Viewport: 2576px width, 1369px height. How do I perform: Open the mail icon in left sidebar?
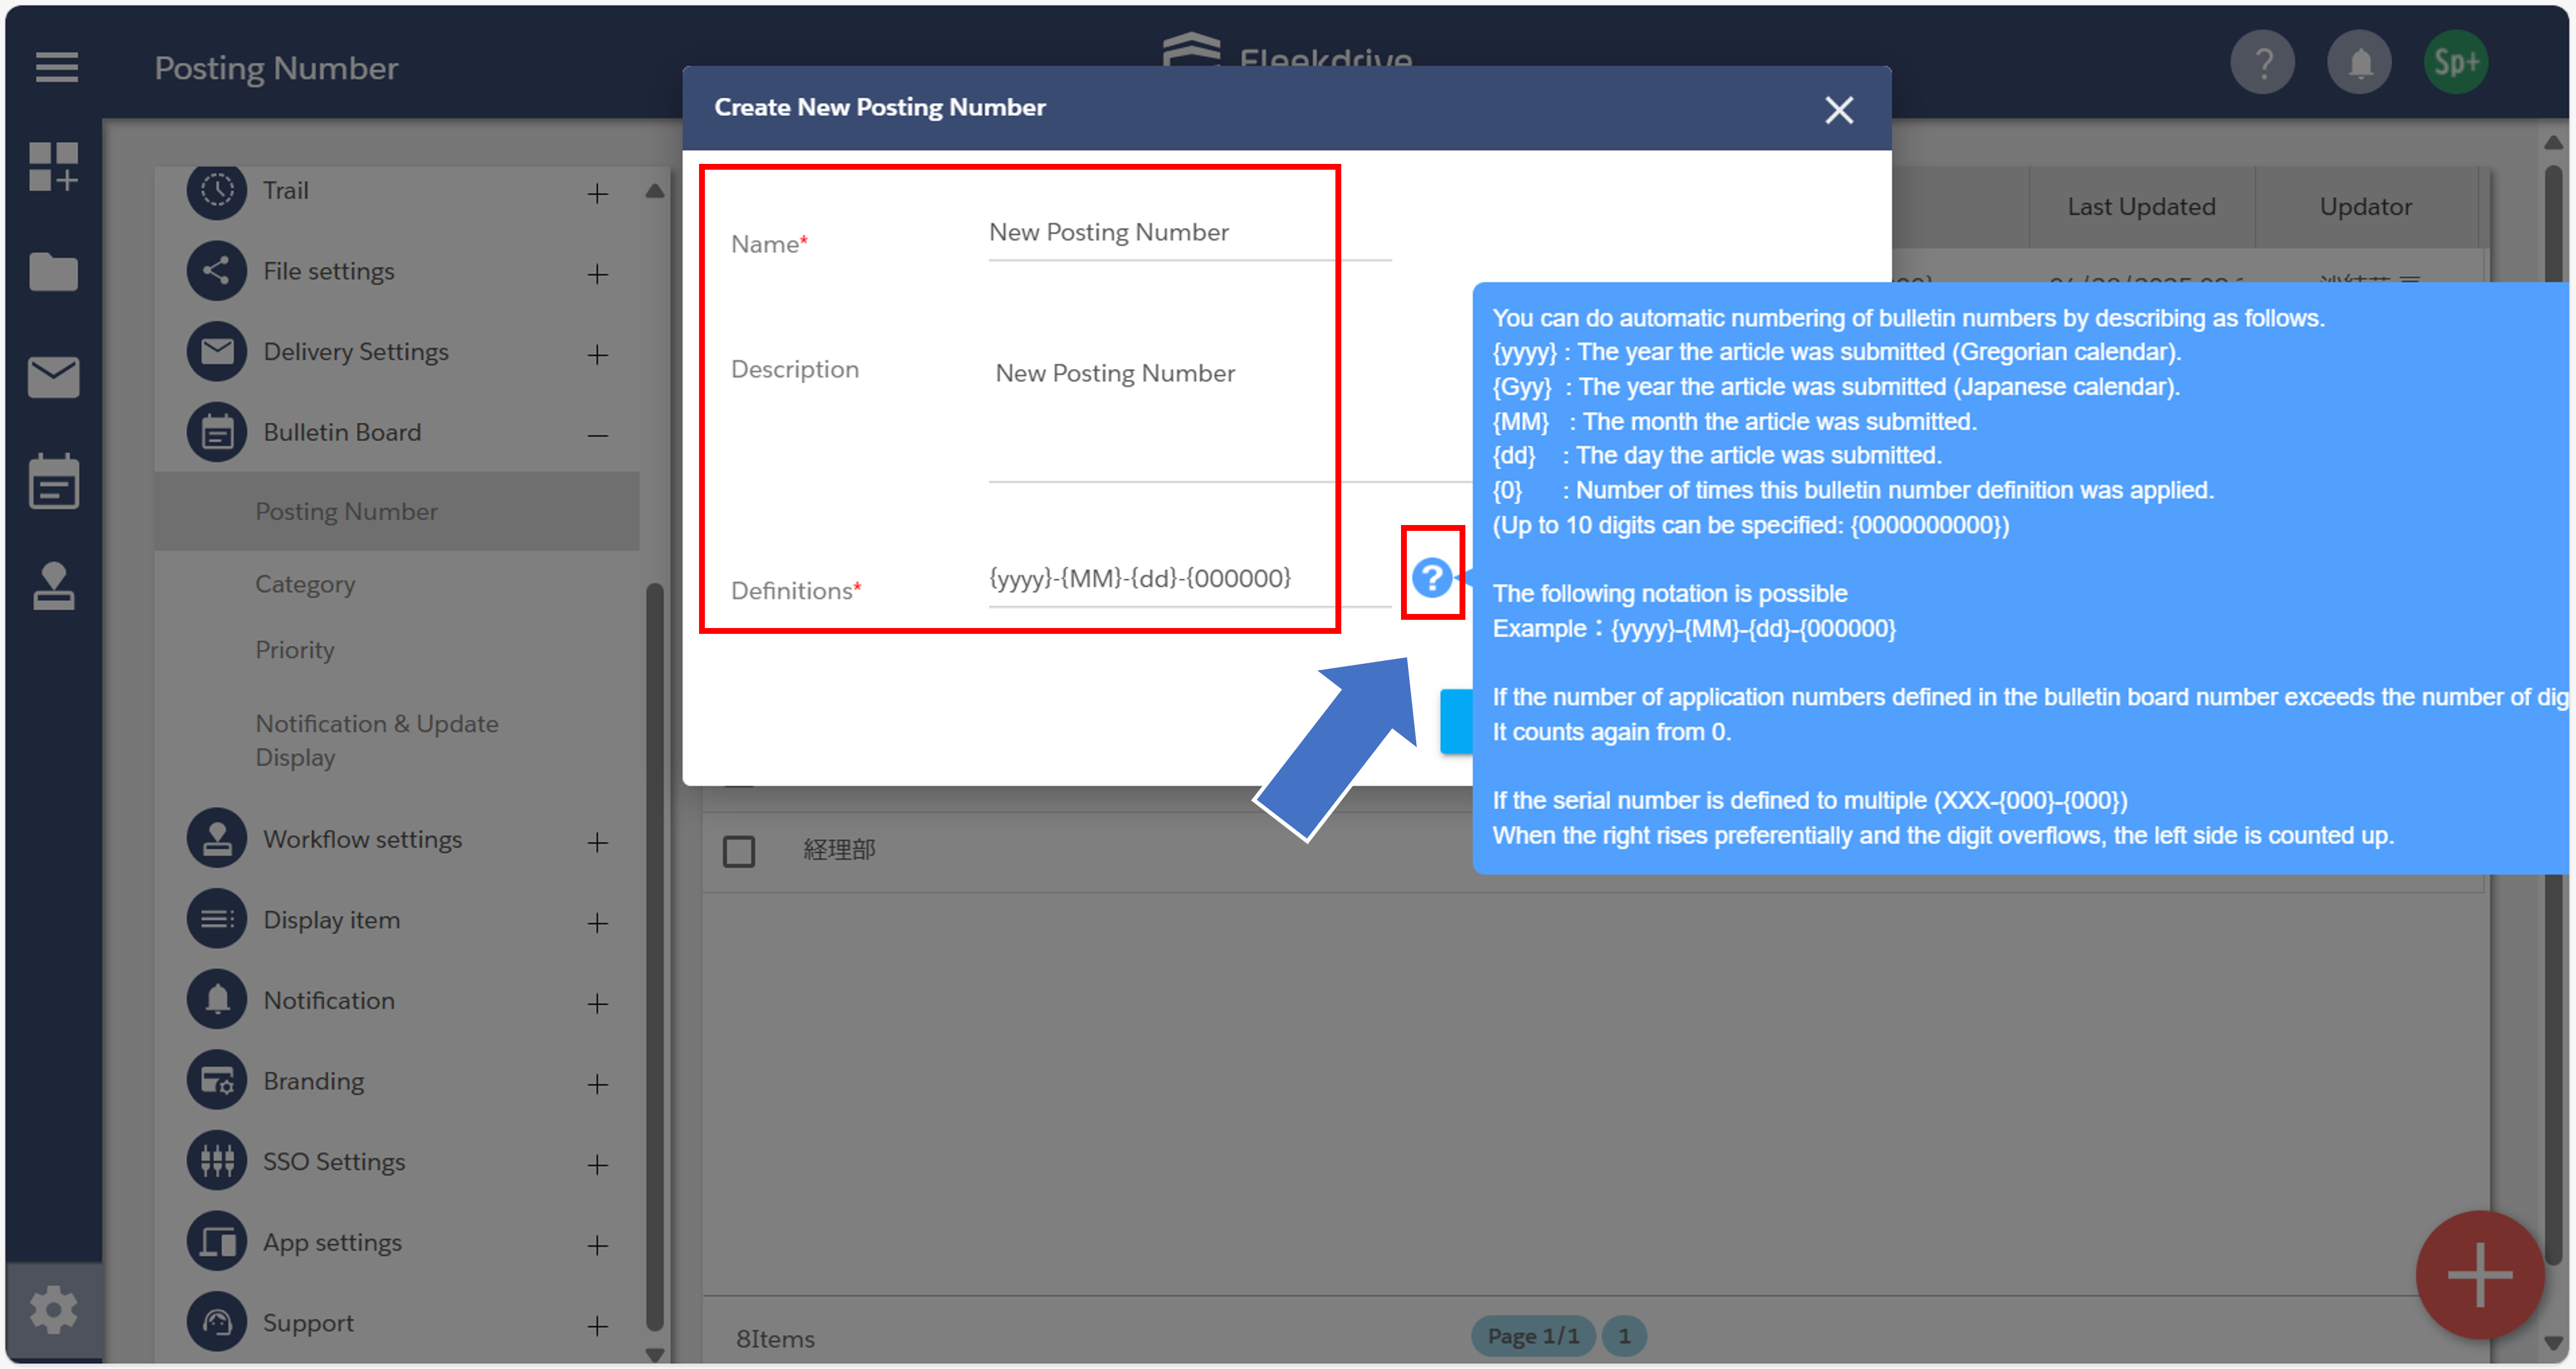click(53, 377)
